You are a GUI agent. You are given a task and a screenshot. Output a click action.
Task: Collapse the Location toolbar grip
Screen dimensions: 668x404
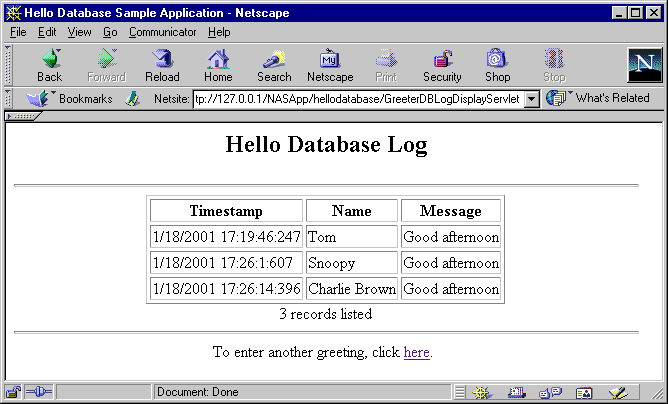8,98
